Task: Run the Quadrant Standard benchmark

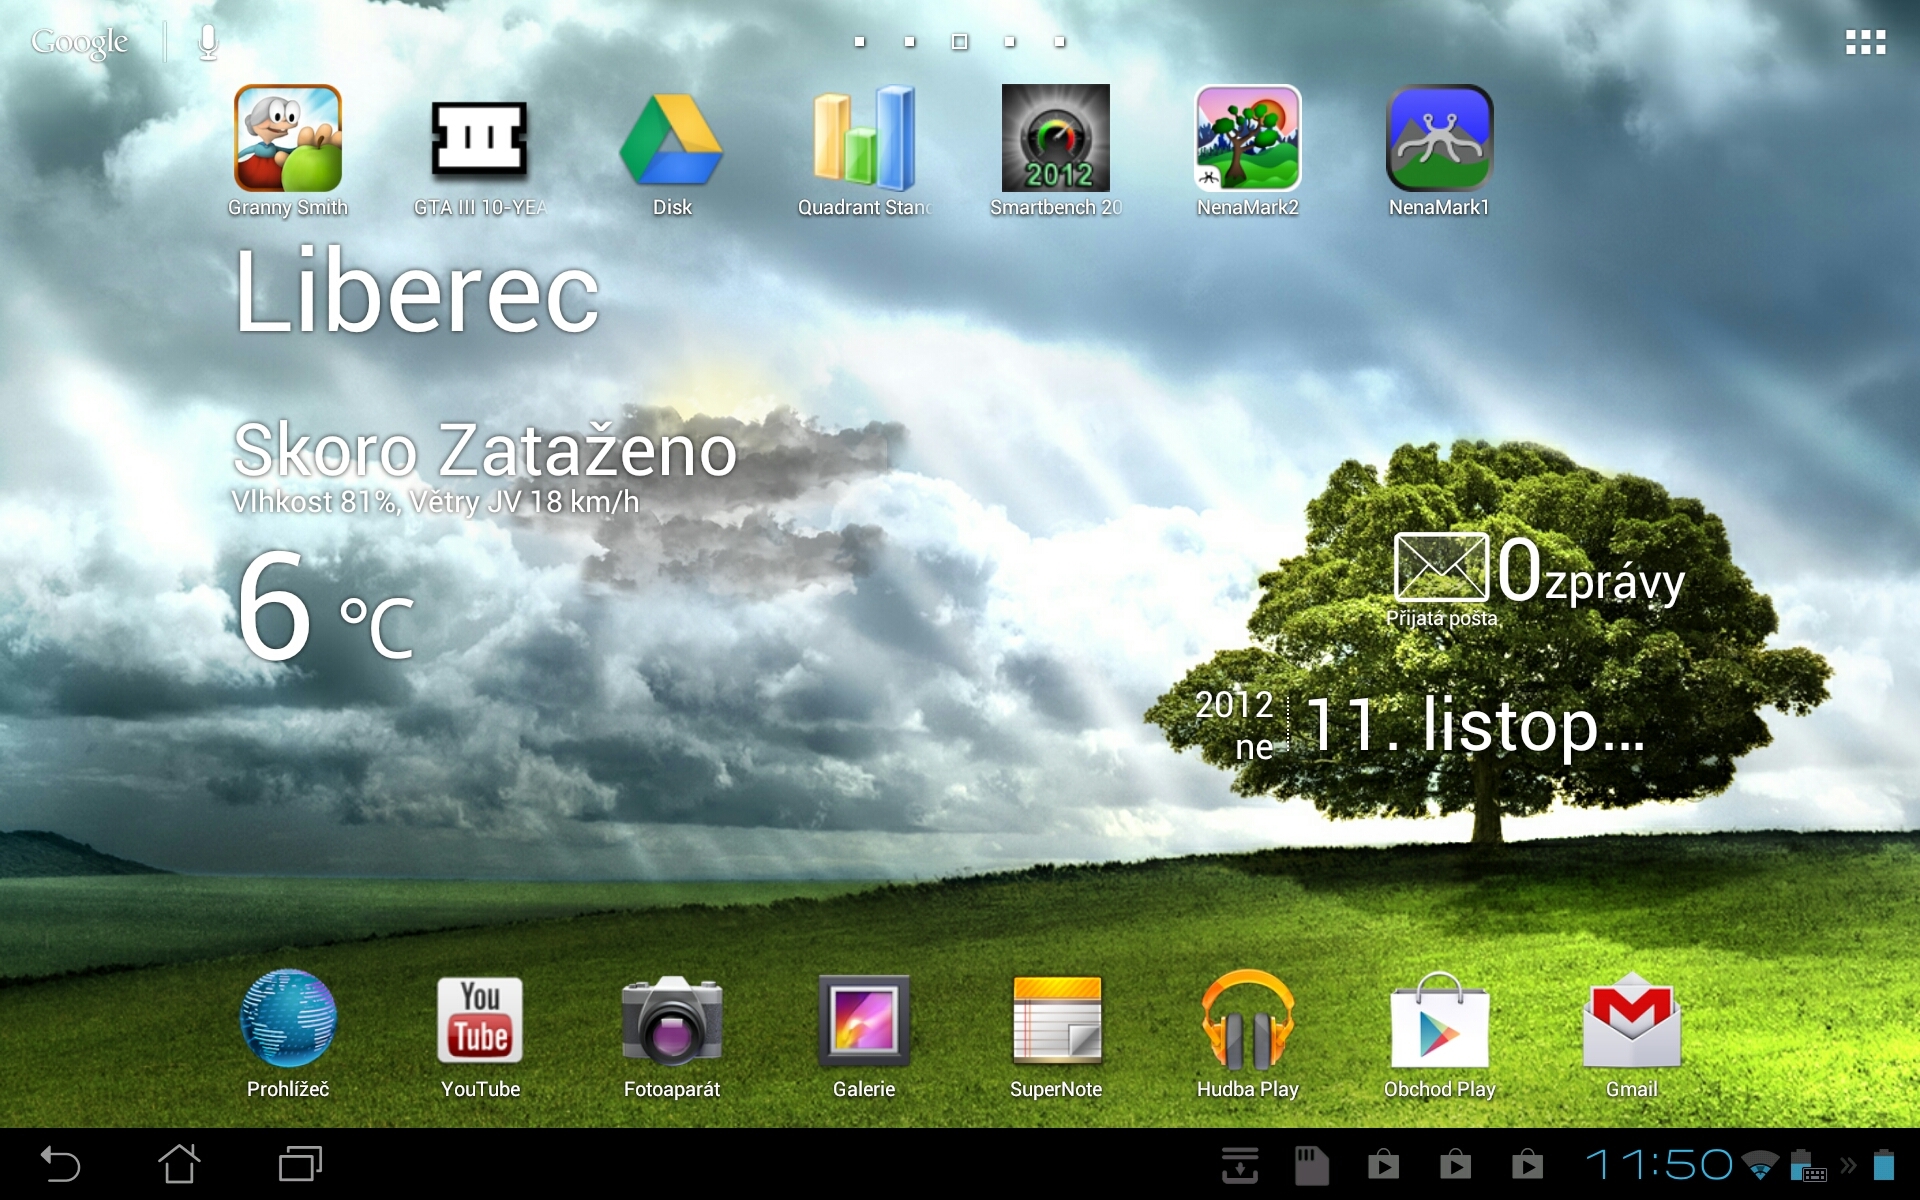Action: tap(862, 140)
